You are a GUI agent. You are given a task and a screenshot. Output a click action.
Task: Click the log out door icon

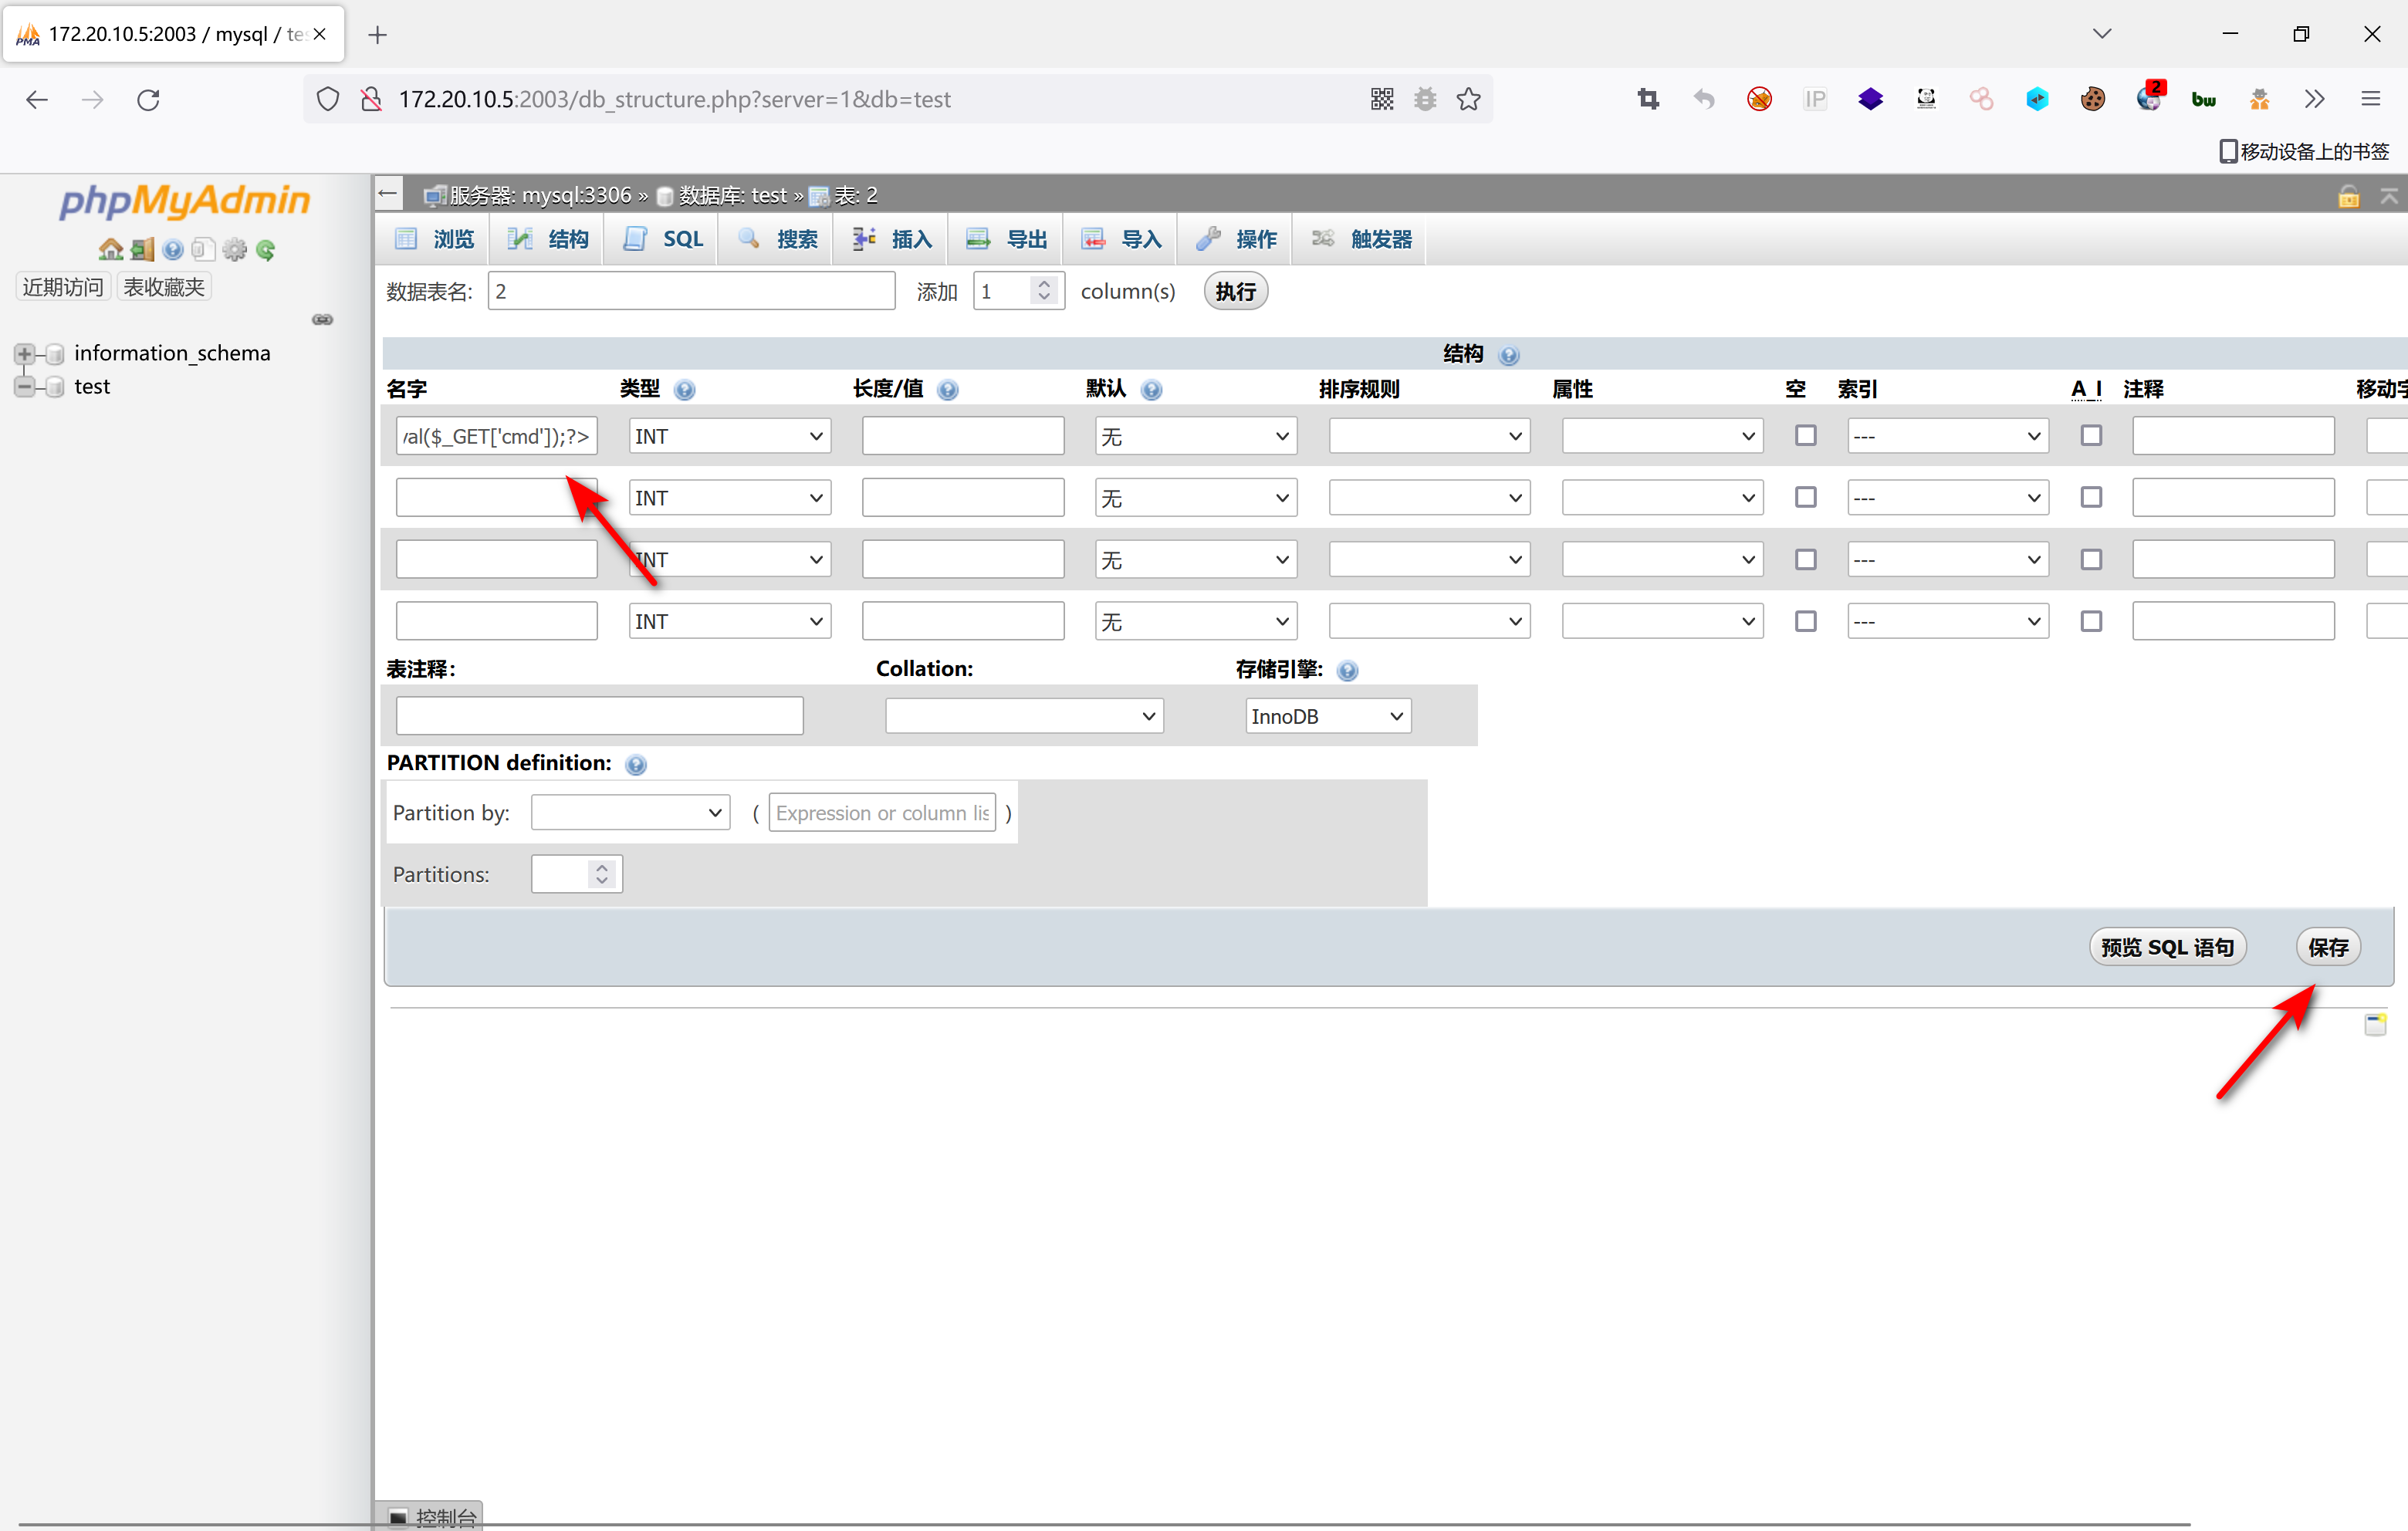[x=142, y=249]
